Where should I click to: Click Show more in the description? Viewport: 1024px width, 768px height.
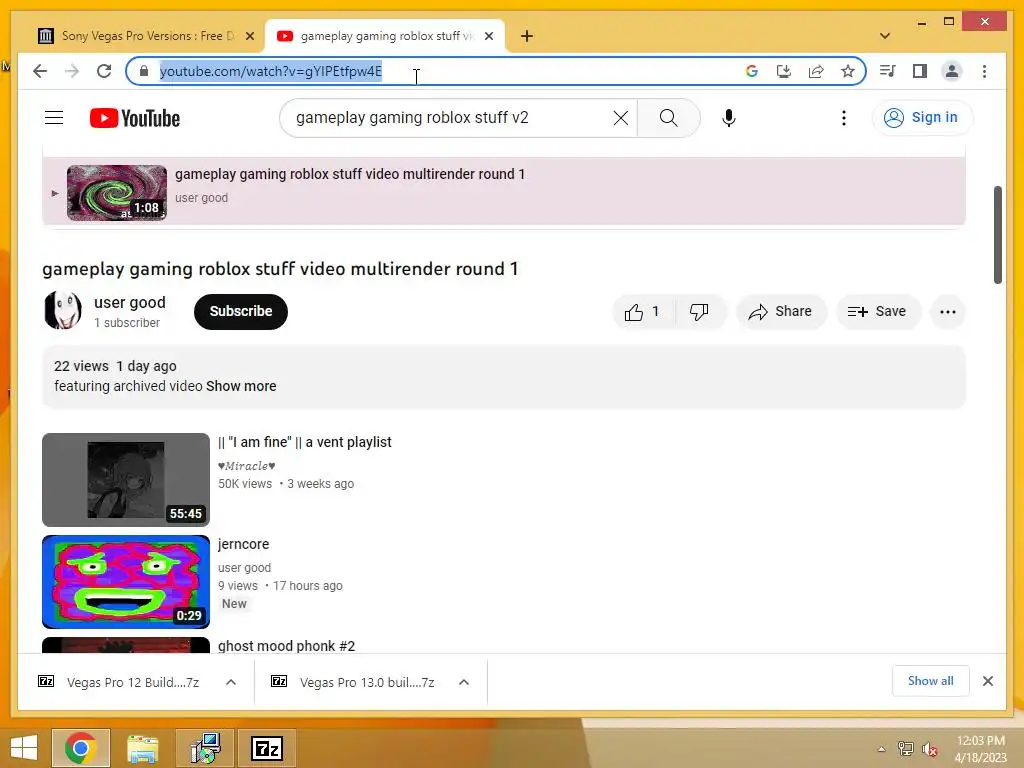point(241,386)
